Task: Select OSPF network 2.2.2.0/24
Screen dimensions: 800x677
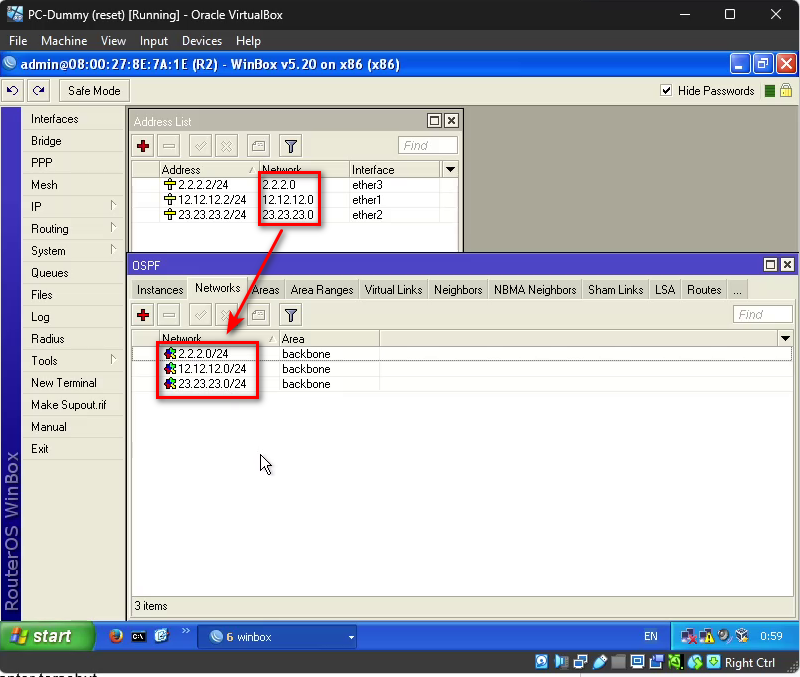Action: pyautogui.click(x=462, y=354)
